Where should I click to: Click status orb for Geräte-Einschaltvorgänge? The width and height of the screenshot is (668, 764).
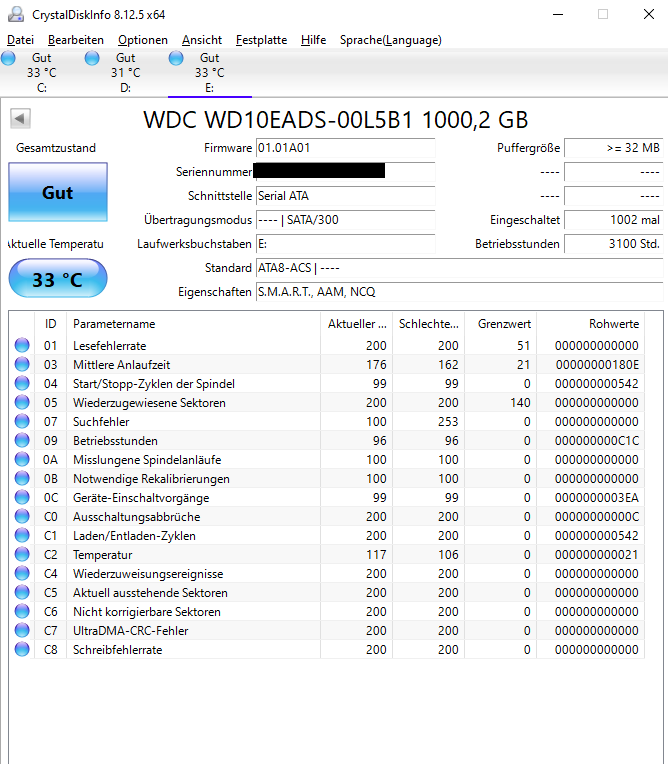point(22,497)
